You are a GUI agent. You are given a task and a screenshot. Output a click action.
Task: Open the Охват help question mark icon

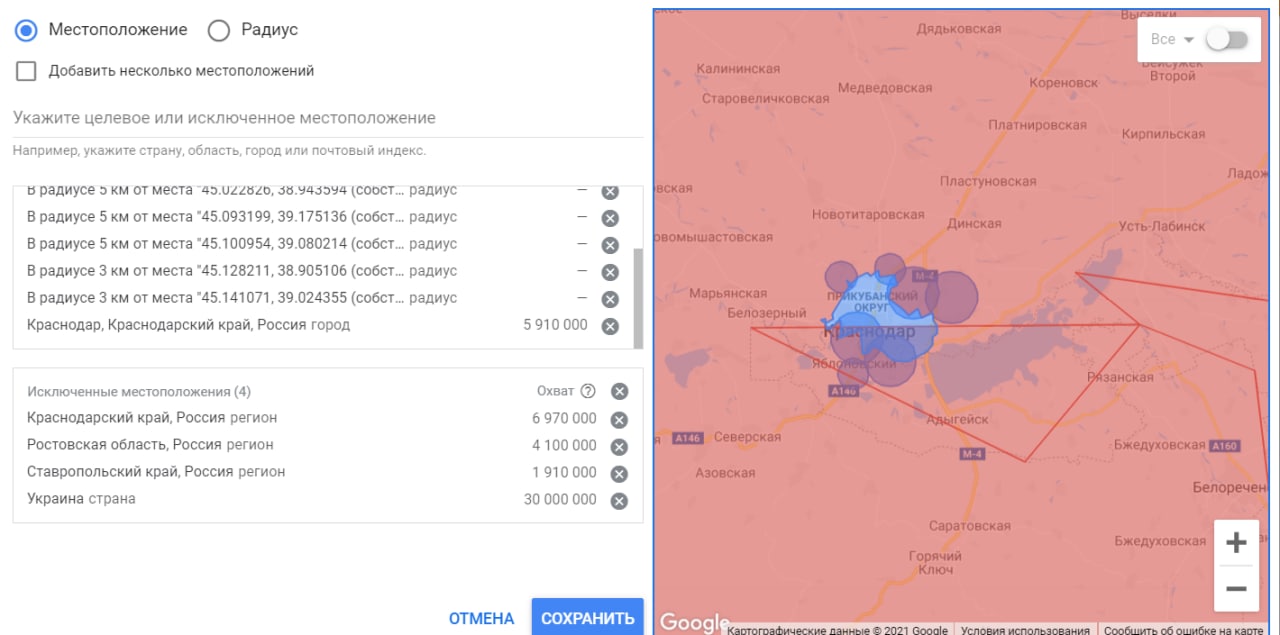tap(588, 391)
